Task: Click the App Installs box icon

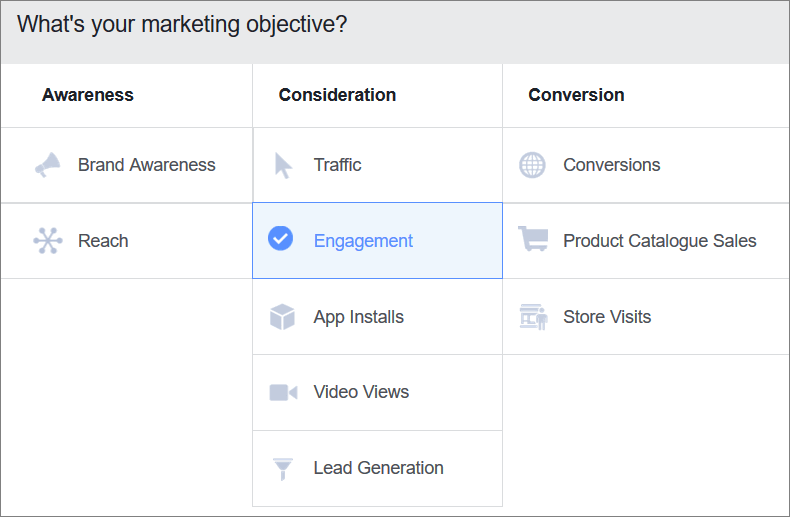Action: [x=282, y=316]
